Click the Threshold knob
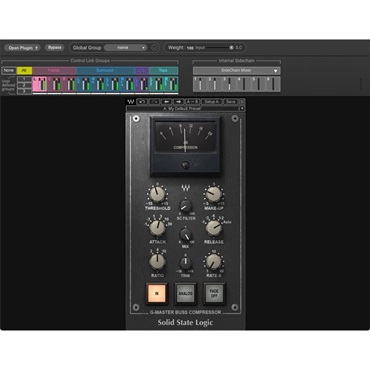 (x=157, y=194)
